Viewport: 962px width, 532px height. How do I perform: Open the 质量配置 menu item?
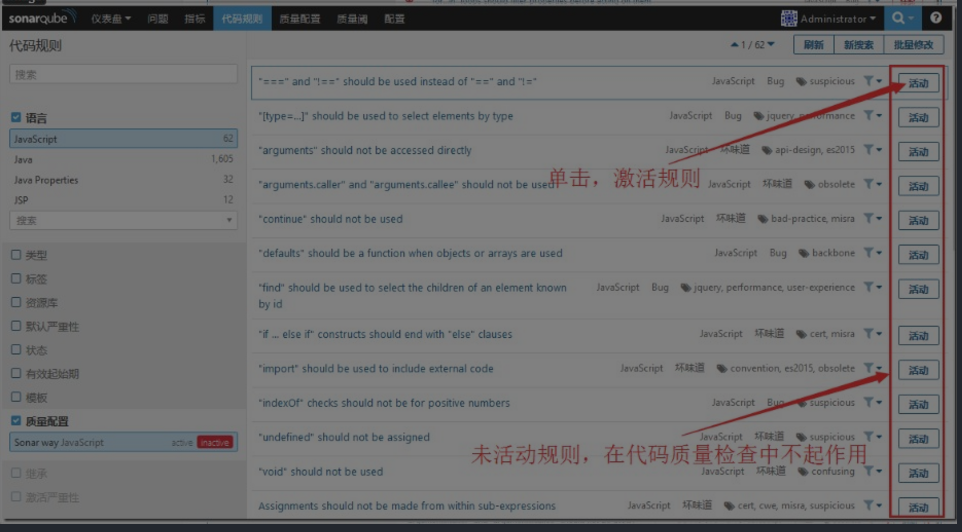coord(299,19)
